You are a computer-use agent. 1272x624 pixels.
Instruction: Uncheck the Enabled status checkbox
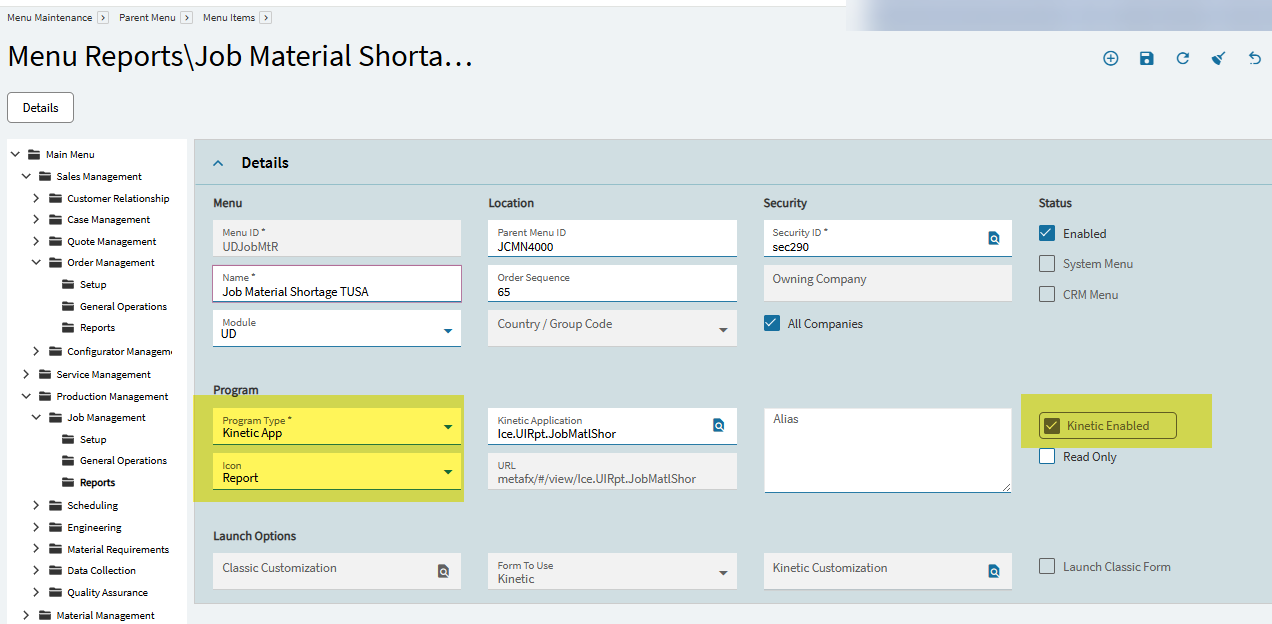tap(1047, 233)
